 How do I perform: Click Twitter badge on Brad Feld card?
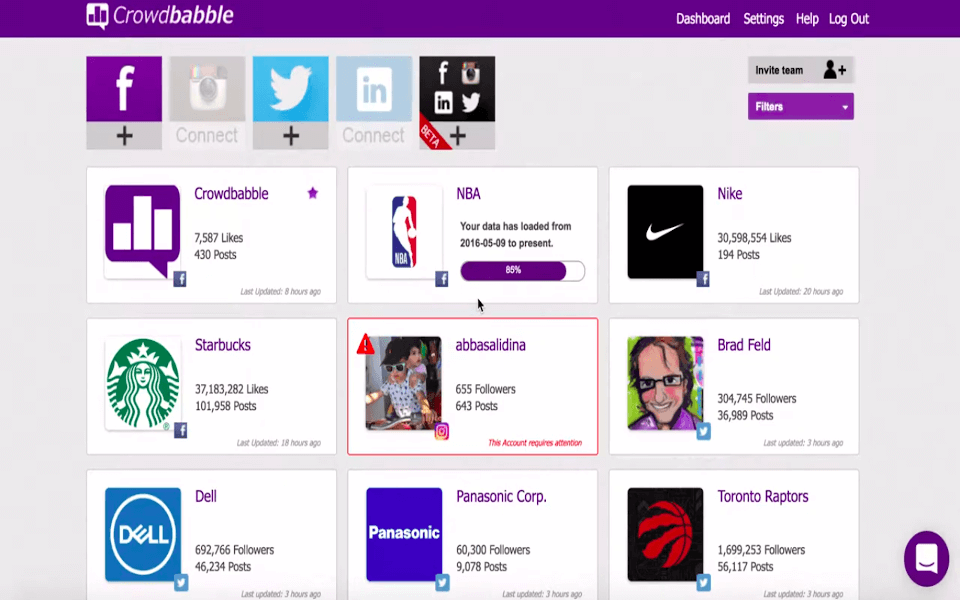703,431
